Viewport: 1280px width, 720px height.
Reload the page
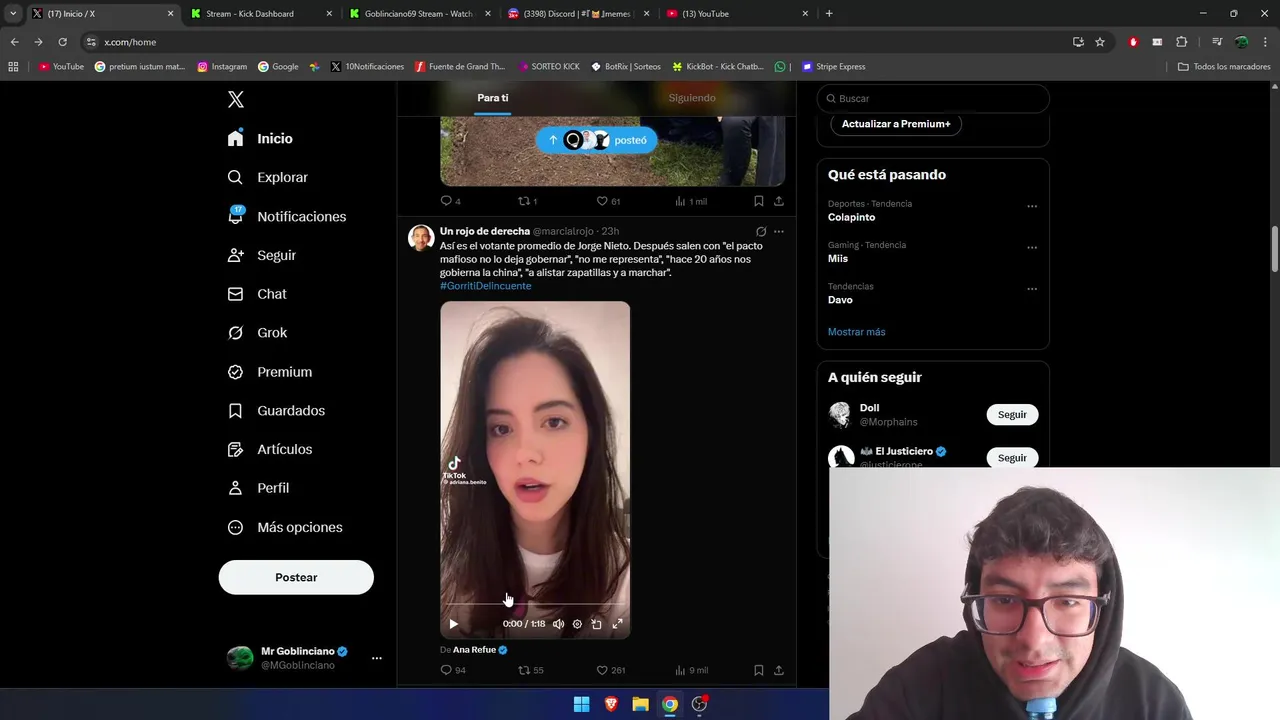(62, 42)
